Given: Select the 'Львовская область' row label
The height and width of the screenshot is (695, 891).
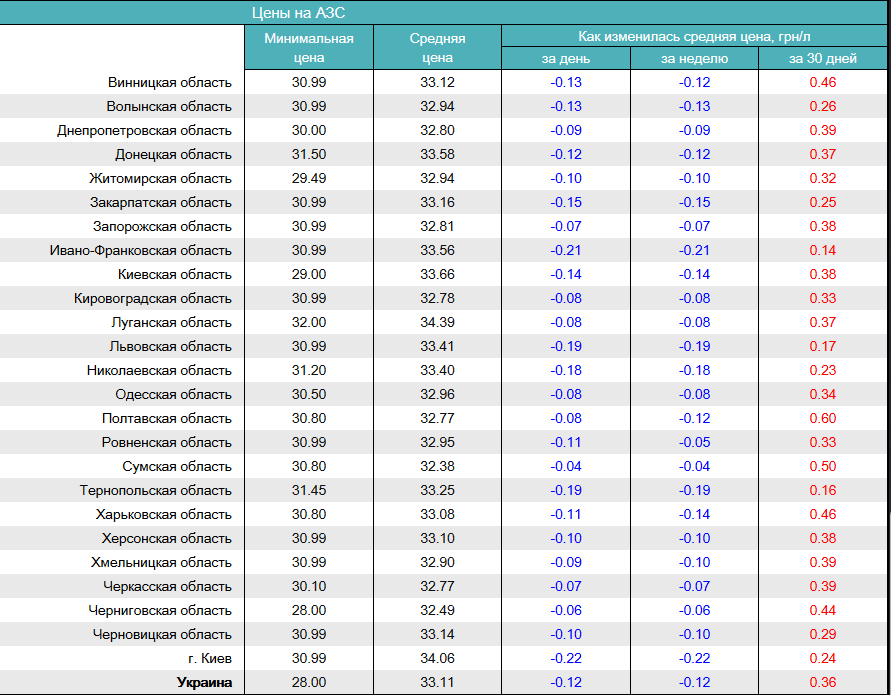Looking at the screenshot, I should point(171,346).
